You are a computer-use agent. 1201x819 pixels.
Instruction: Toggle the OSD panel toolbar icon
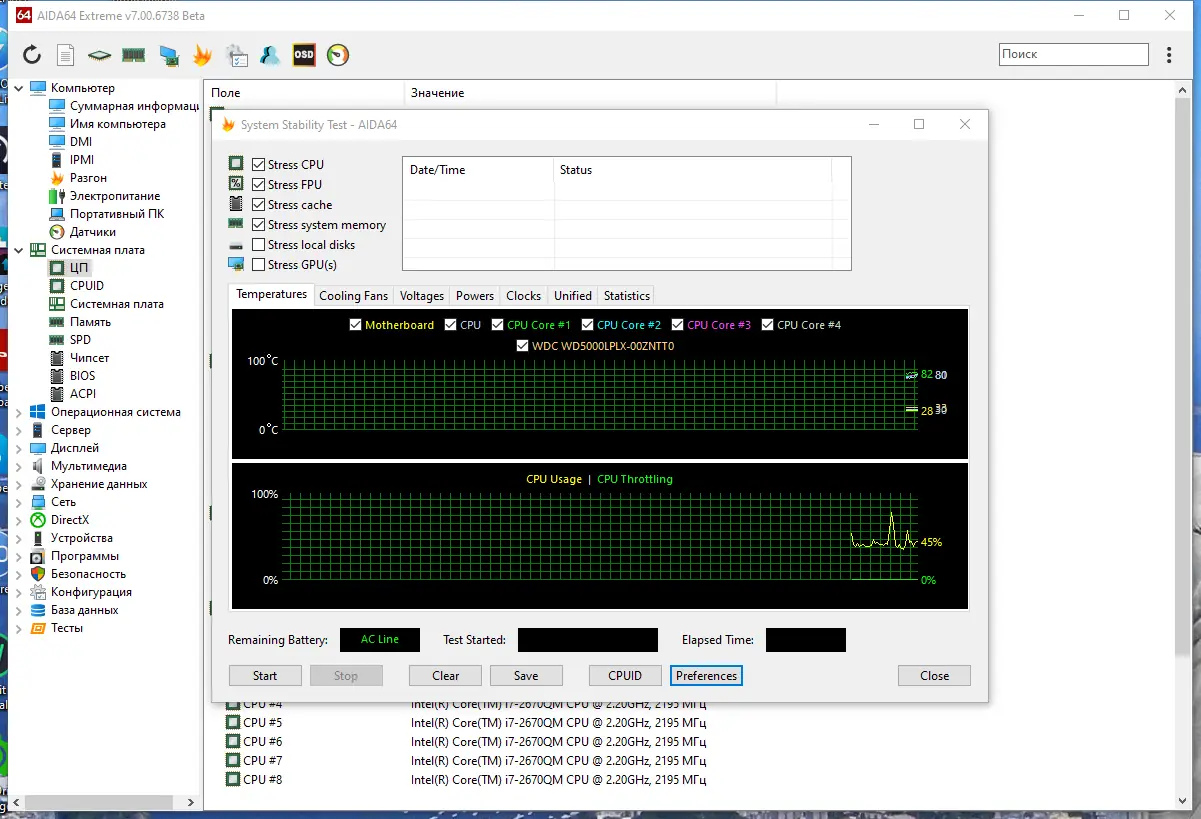point(304,55)
